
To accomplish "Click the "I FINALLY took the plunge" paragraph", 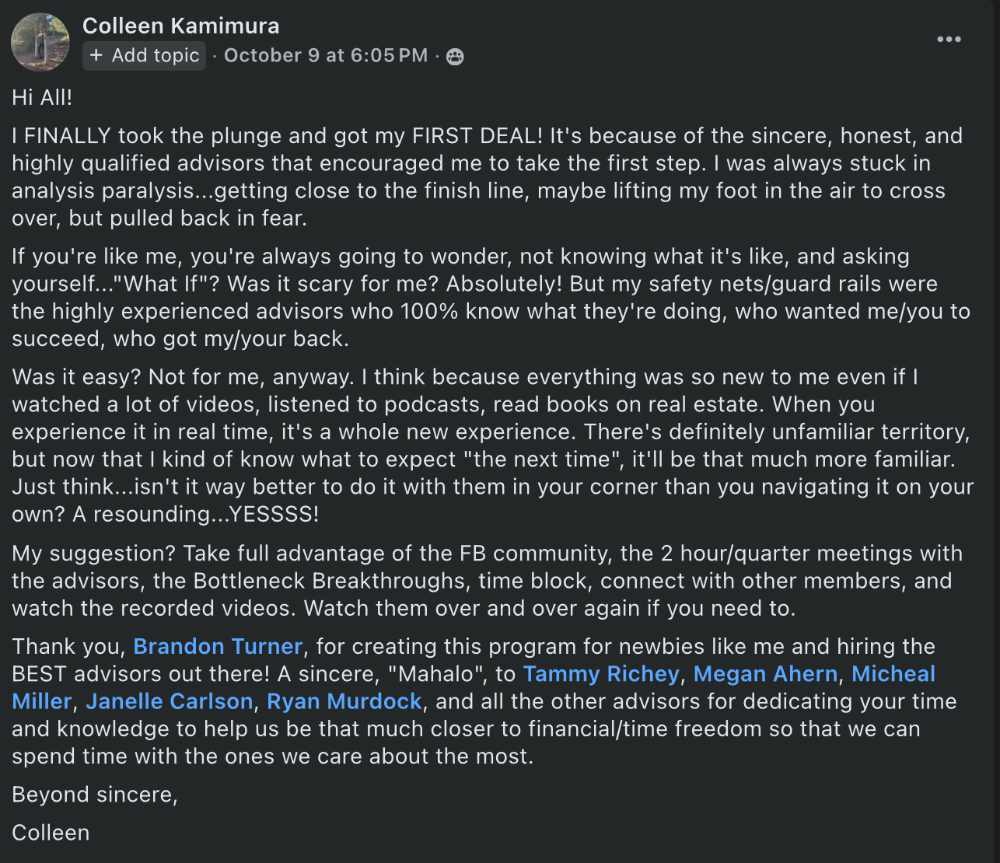I will tap(478, 177).
